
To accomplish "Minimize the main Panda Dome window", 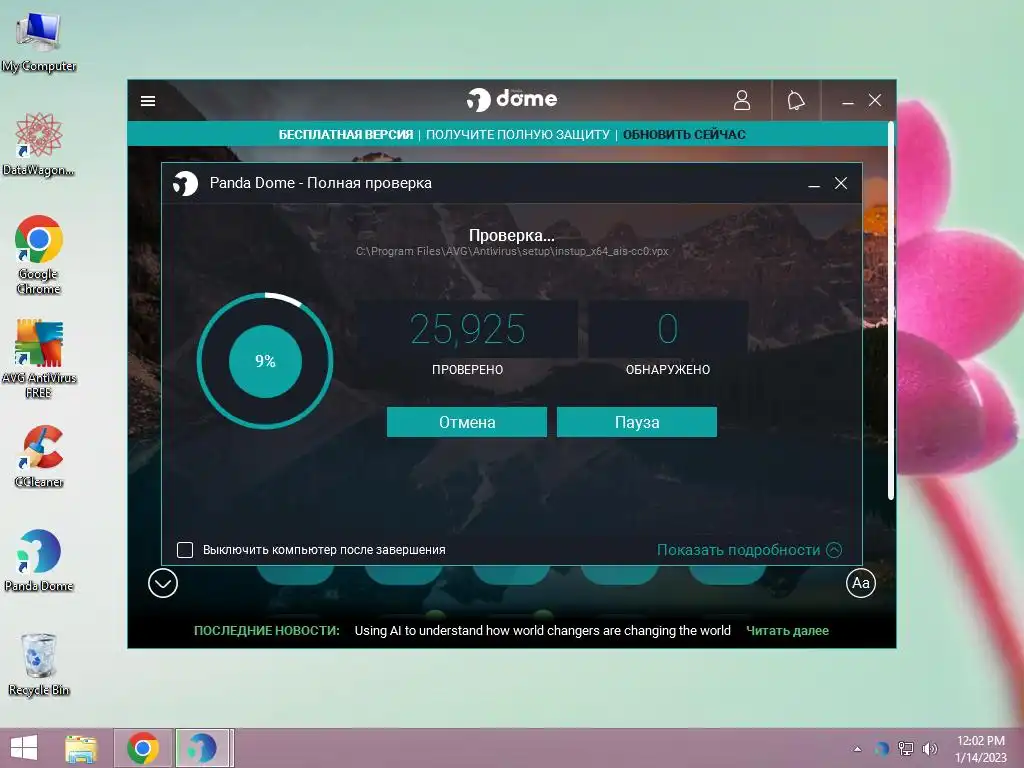I will click(848, 101).
